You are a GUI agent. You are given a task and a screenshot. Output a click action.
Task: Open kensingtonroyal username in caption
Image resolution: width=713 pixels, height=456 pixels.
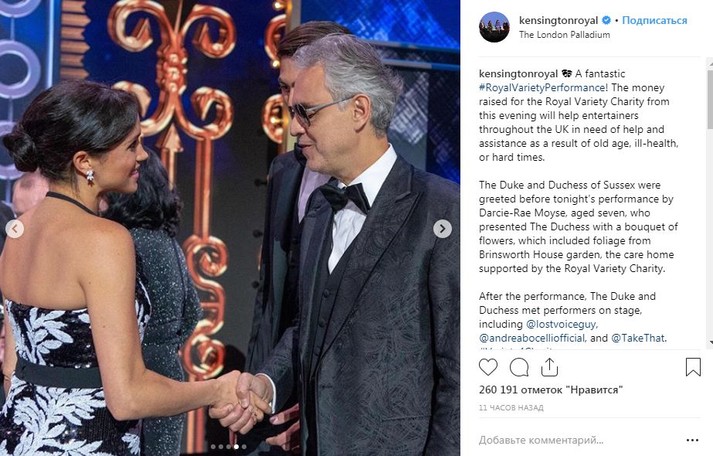point(518,74)
